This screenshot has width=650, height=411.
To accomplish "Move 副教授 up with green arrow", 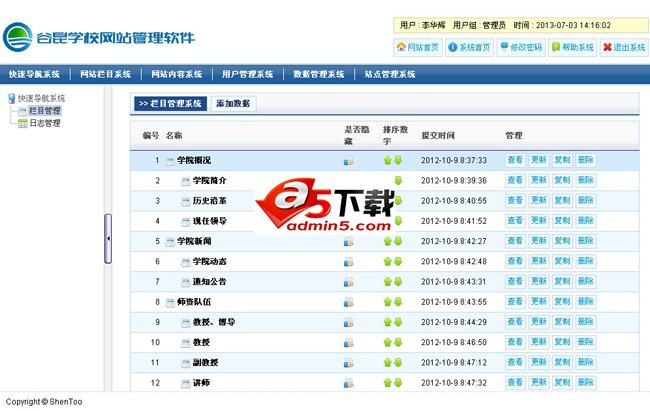I will coord(388,362).
